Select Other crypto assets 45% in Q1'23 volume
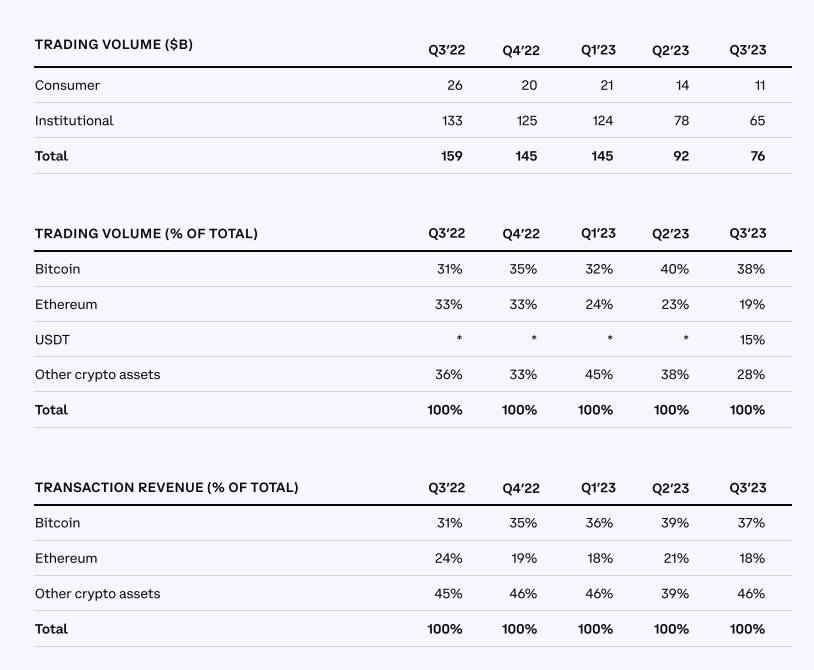This screenshot has width=814, height=670. coord(599,374)
